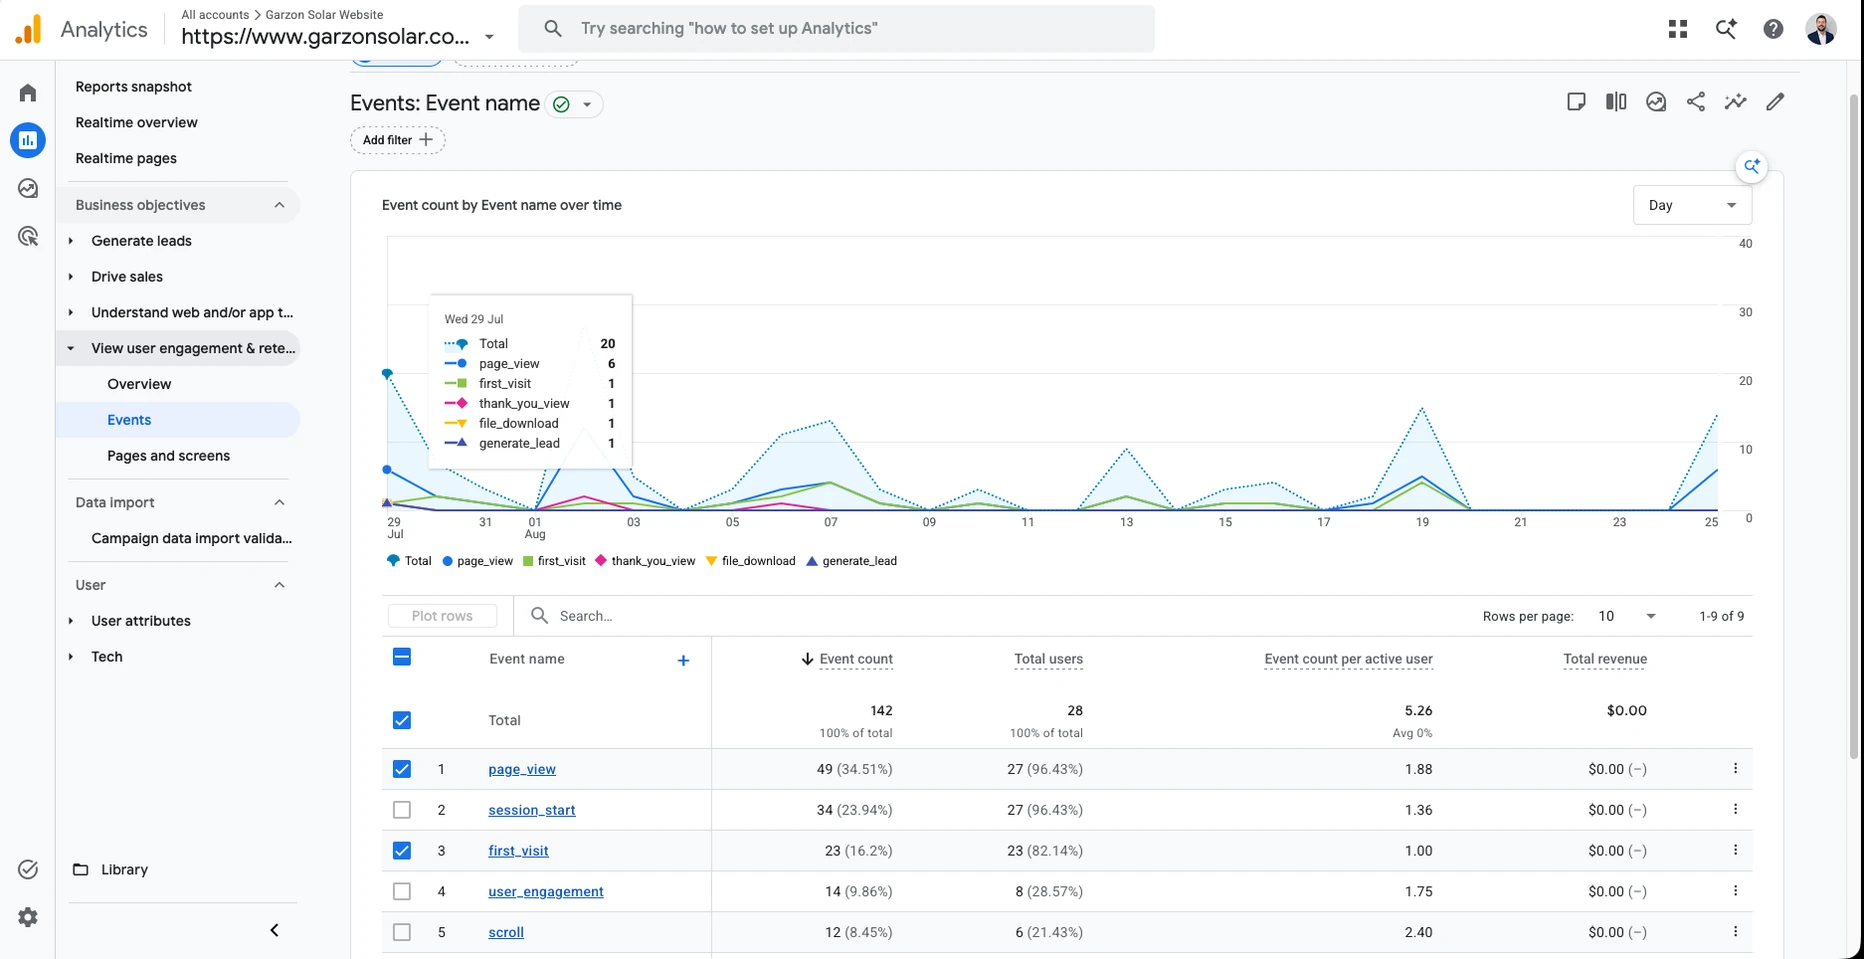
Task: Open the engagement Overview report
Action: click(x=139, y=384)
